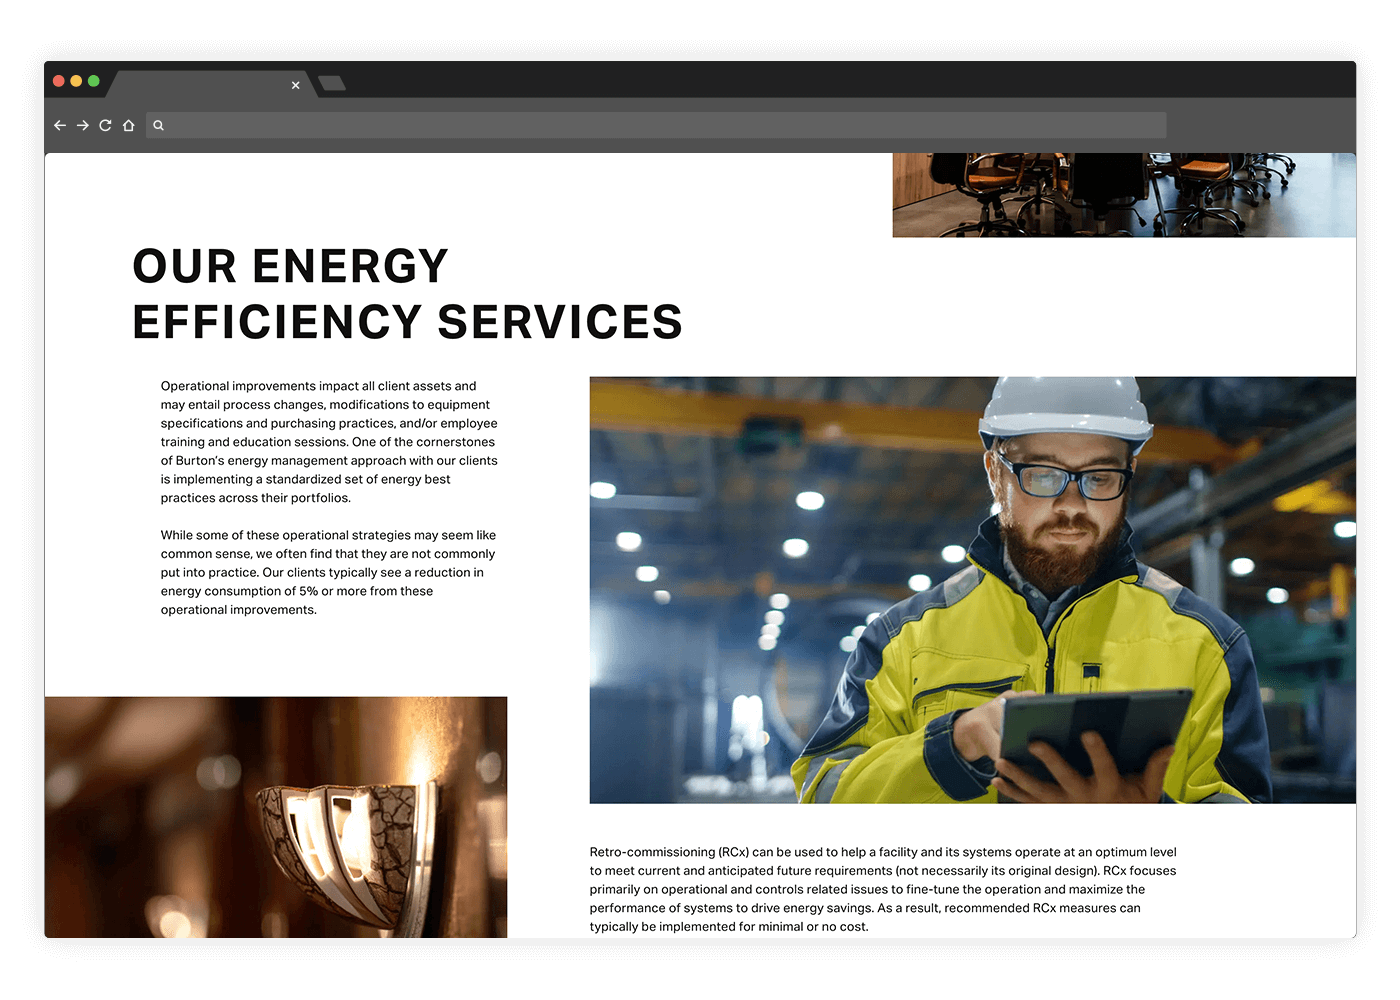1400x1000 pixels.
Task: Click the paragraph starting "While some of these"
Action: click(x=328, y=573)
